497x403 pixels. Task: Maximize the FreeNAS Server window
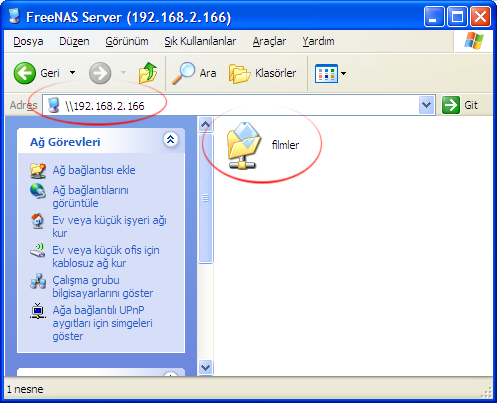coord(457,16)
